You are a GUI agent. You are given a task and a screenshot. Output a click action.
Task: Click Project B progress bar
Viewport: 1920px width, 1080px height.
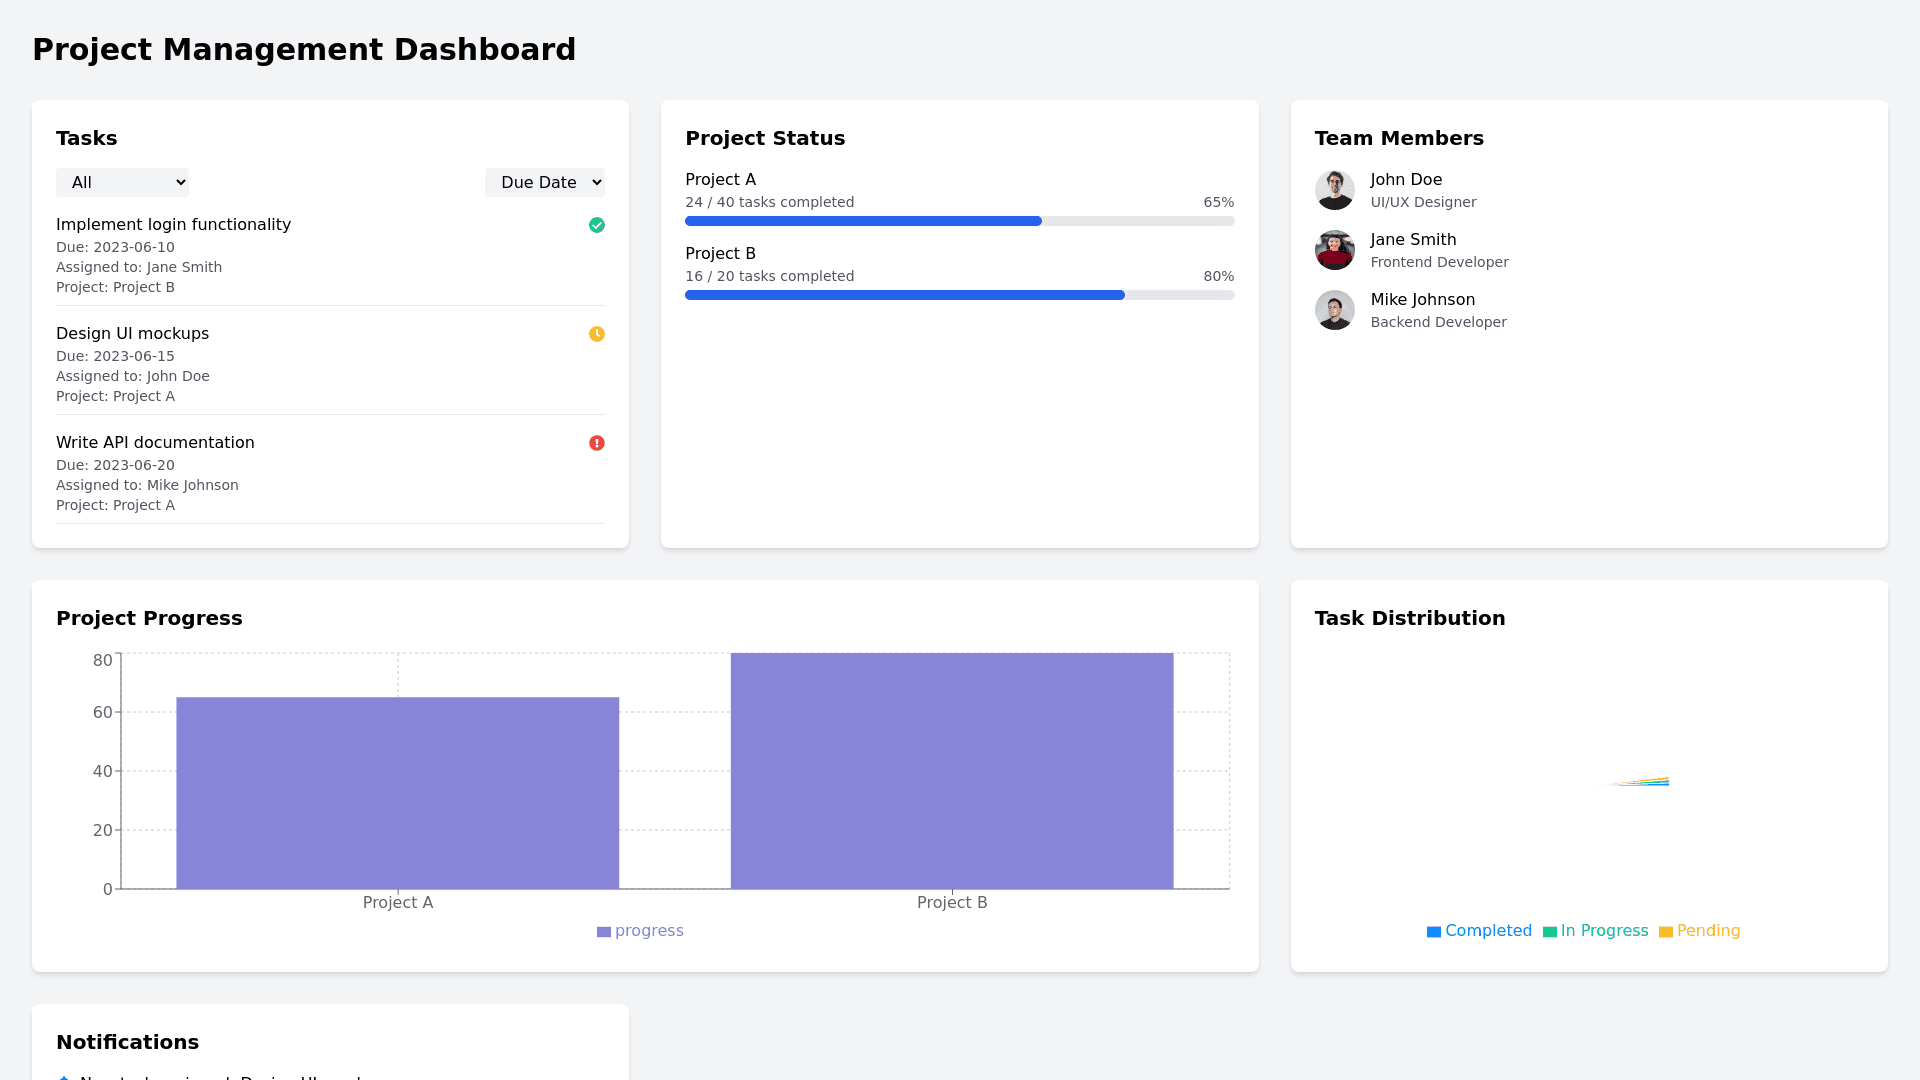(959, 295)
